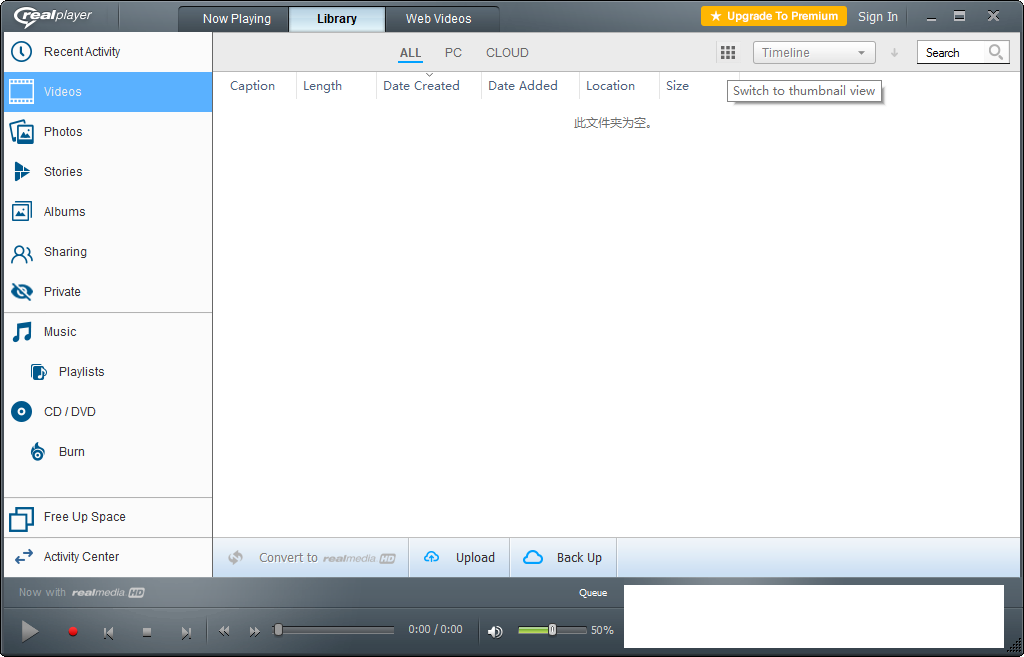The image size is (1024, 657).
Task: Sort by Location column header
Action: coord(611,86)
